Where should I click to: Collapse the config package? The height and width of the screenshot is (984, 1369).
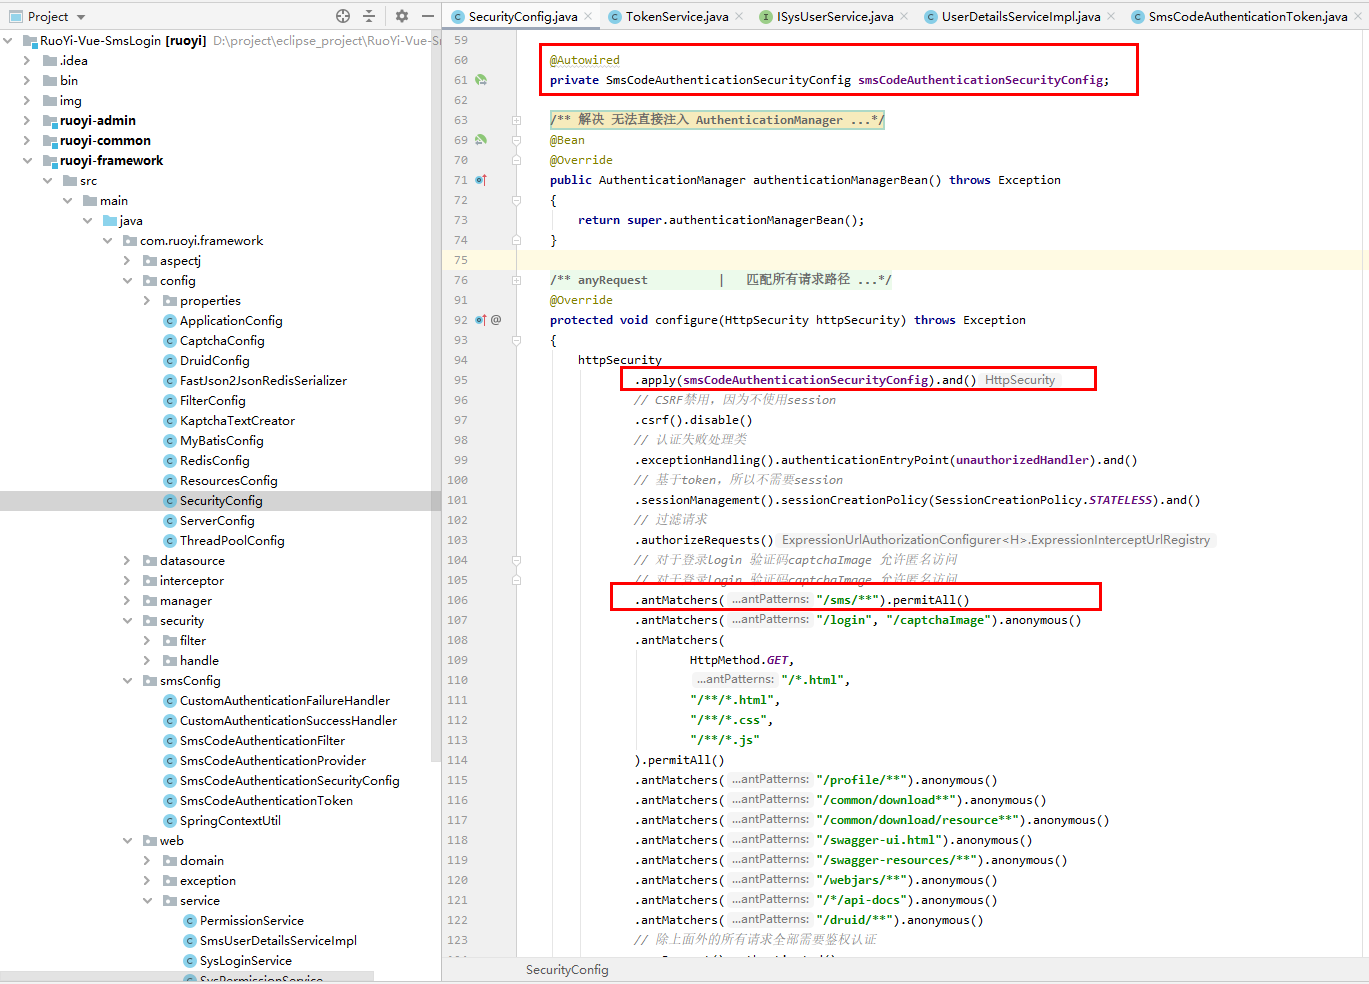[x=127, y=281]
